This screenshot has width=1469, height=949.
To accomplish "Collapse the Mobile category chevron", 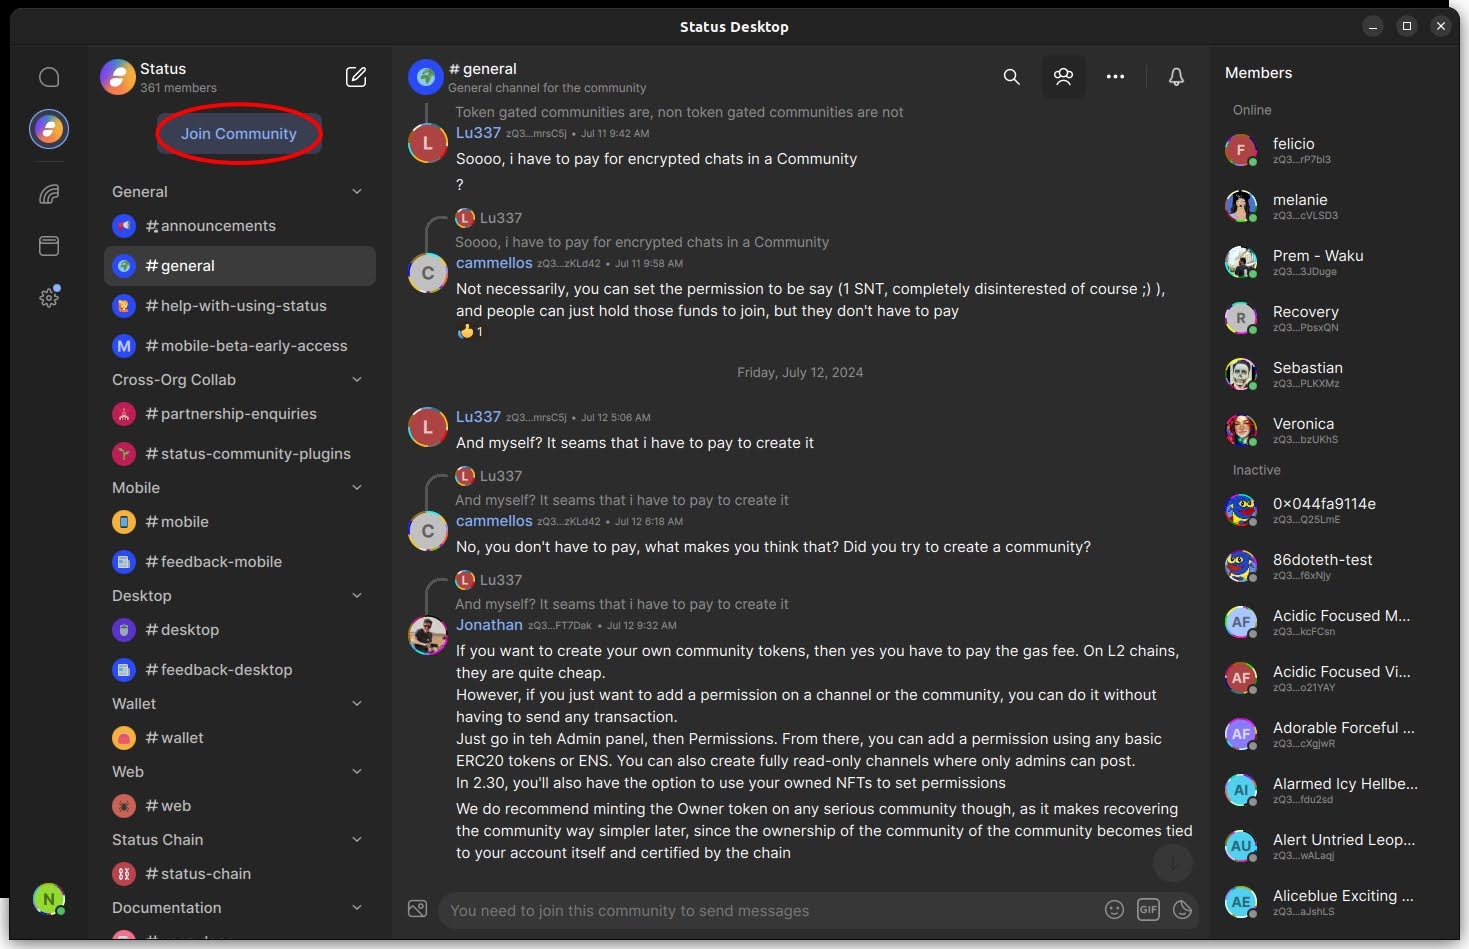I will click(357, 488).
